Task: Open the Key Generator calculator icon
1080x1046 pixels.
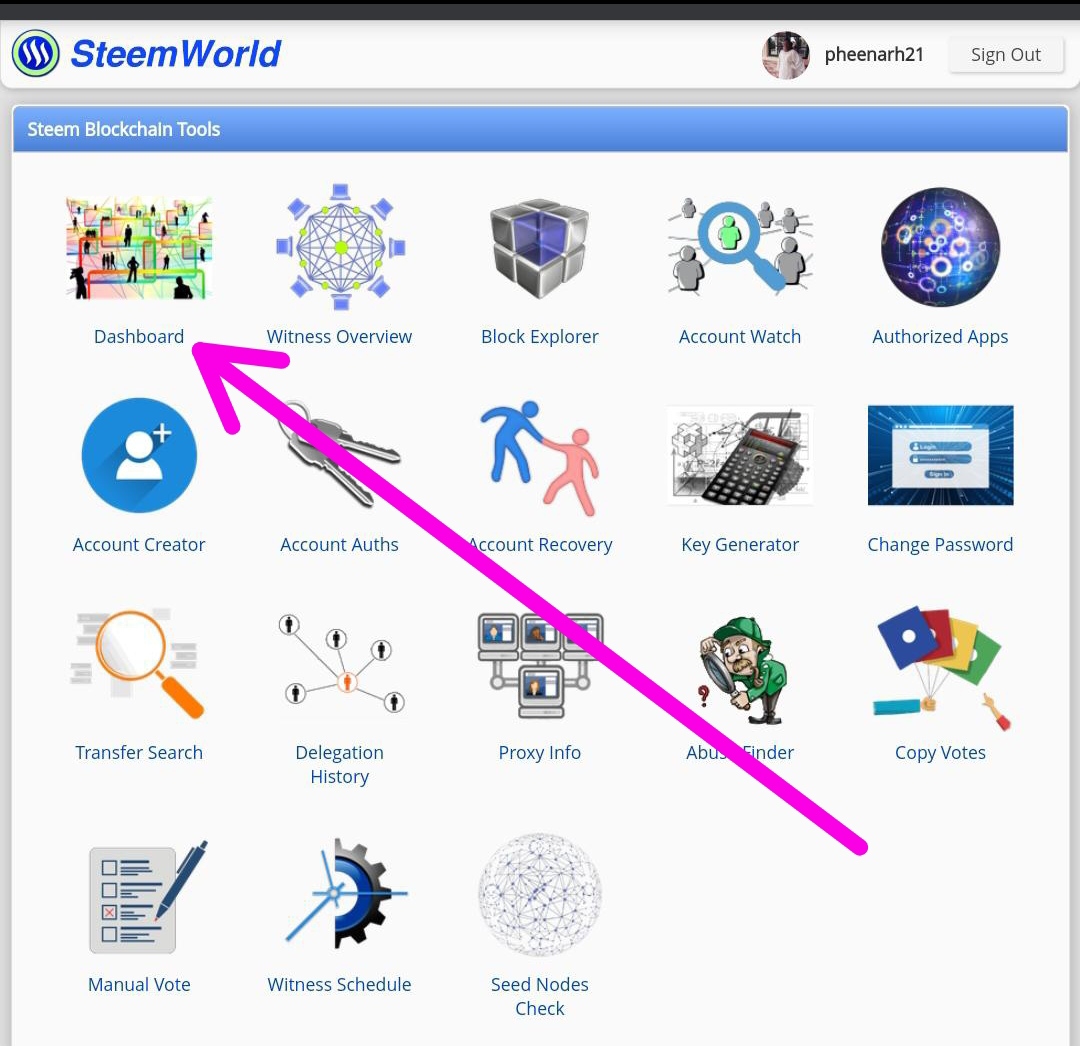Action: (740, 455)
